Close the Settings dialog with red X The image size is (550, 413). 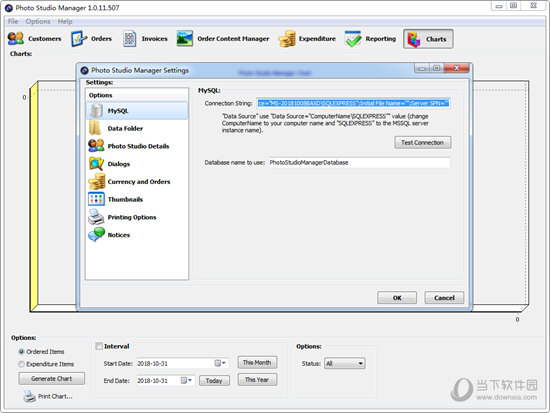[456, 68]
